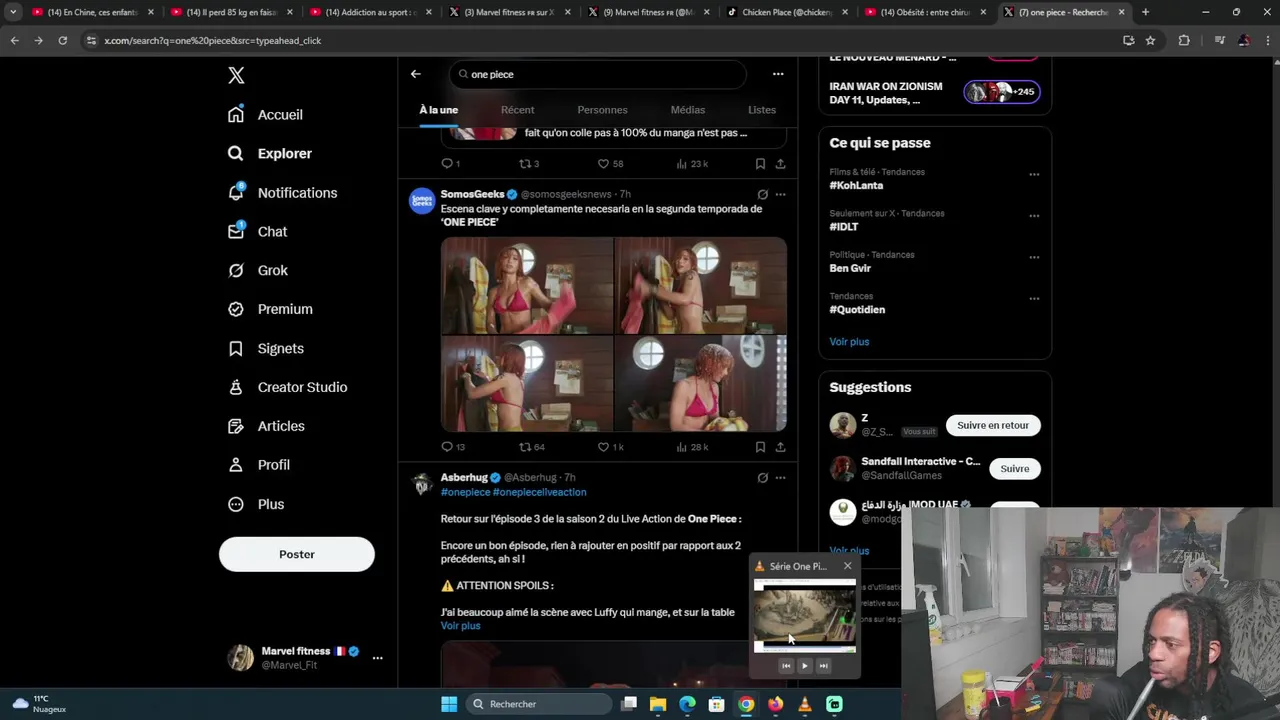Image resolution: width=1280 pixels, height=720 pixels.
Task: Click the #onepiece hashtag in Asberhug post
Action: [x=465, y=492]
